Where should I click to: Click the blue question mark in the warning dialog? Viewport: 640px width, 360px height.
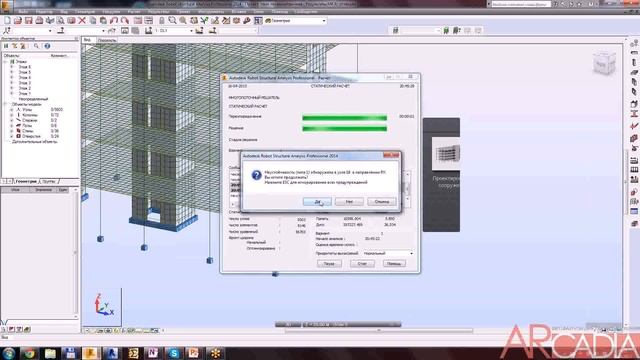[x=256, y=175]
